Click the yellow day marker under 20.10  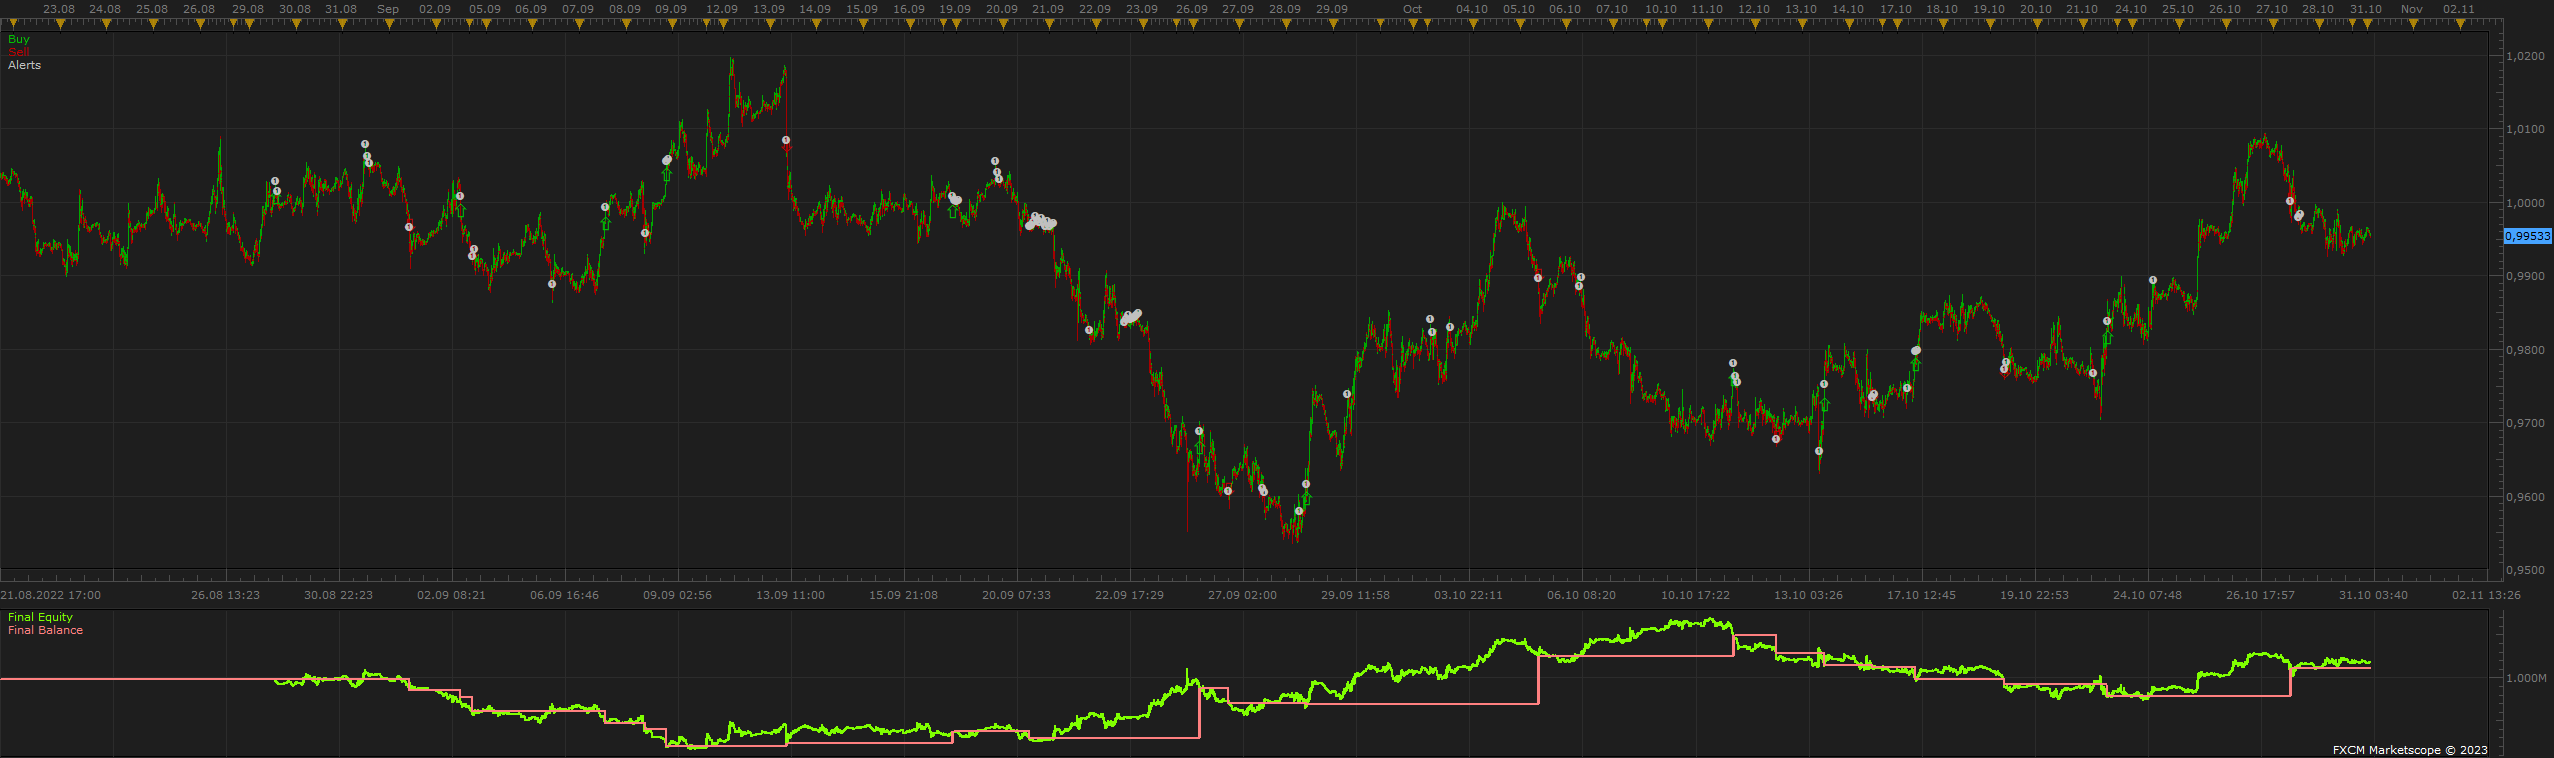tap(2036, 25)
